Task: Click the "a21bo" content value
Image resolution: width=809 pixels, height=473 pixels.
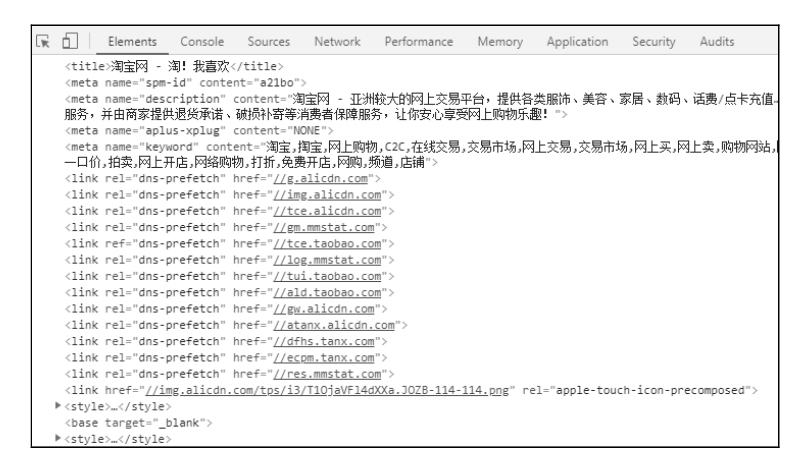Action: click(277, 83)
